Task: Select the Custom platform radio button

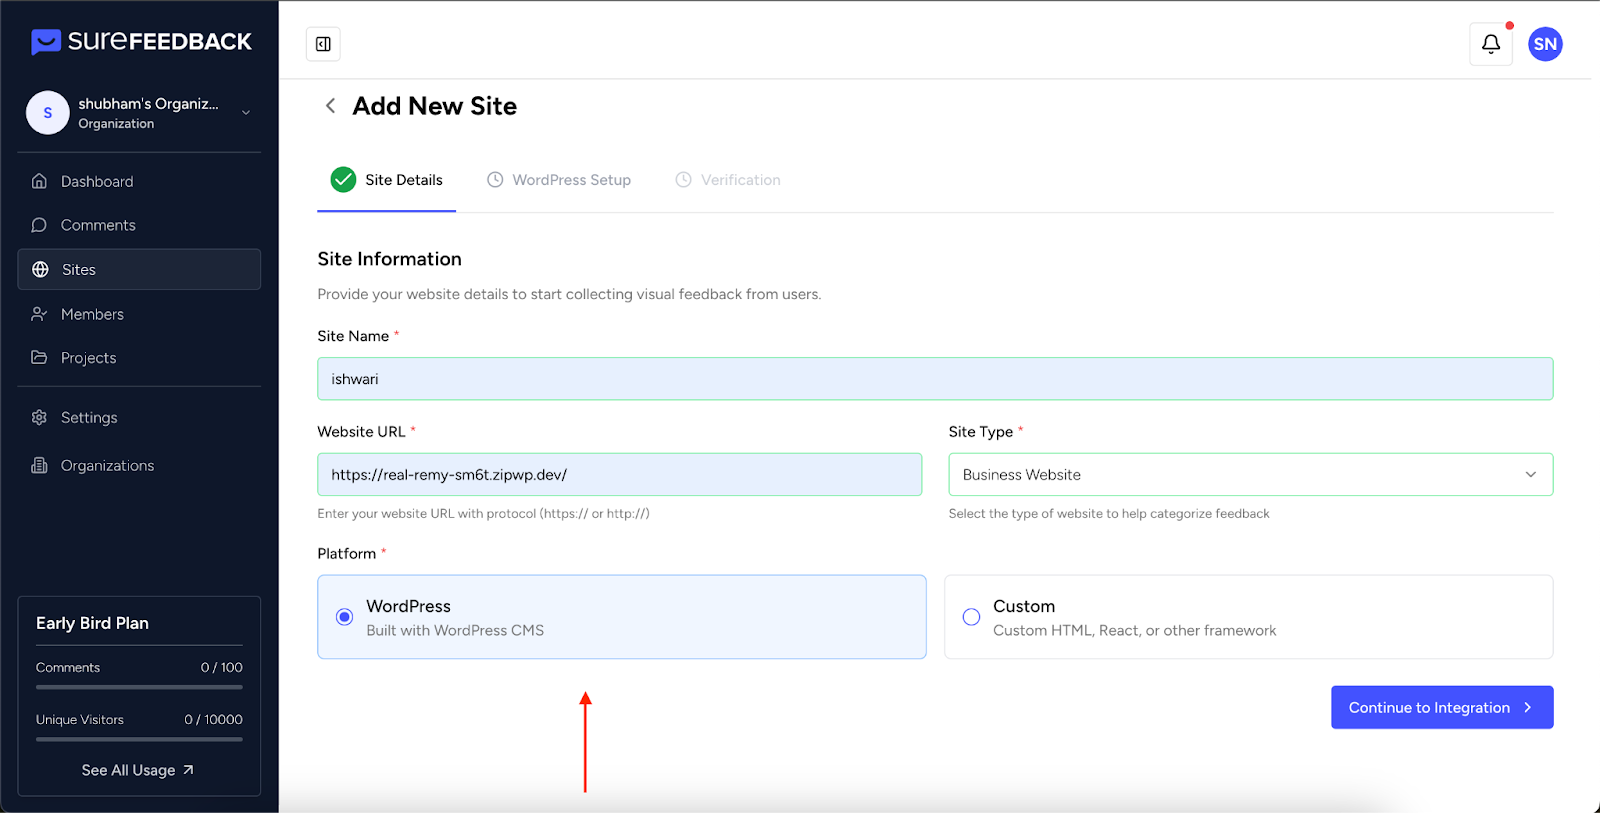Action: point(971,617)
